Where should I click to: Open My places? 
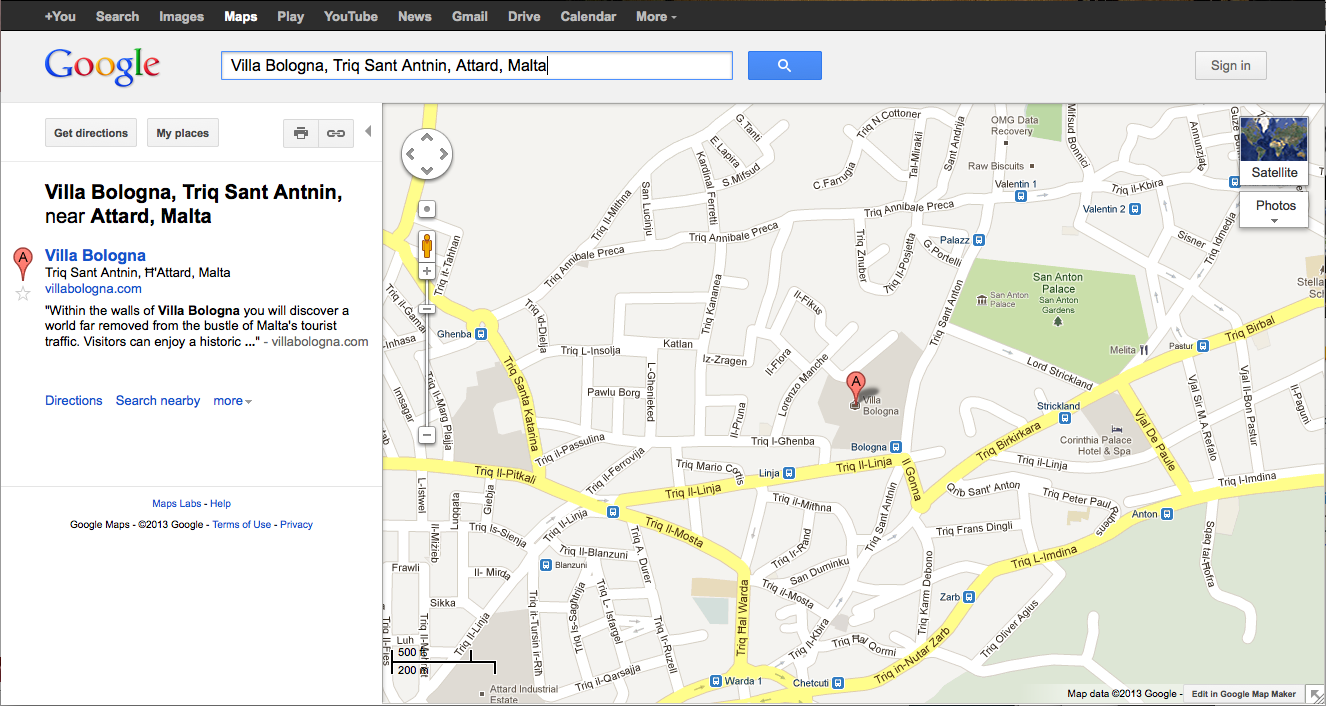coord(183,133)
